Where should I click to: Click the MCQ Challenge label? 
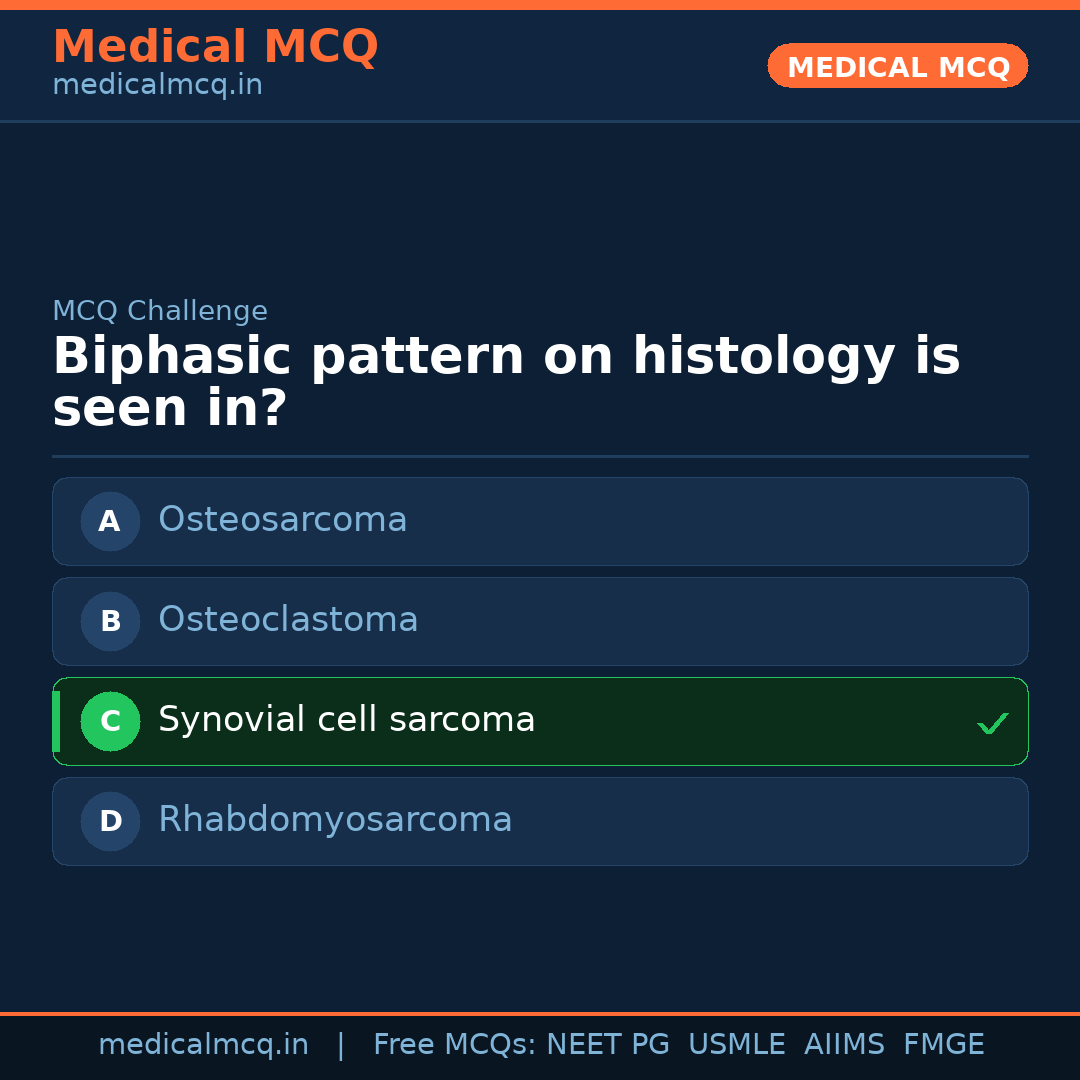(160, 311)
